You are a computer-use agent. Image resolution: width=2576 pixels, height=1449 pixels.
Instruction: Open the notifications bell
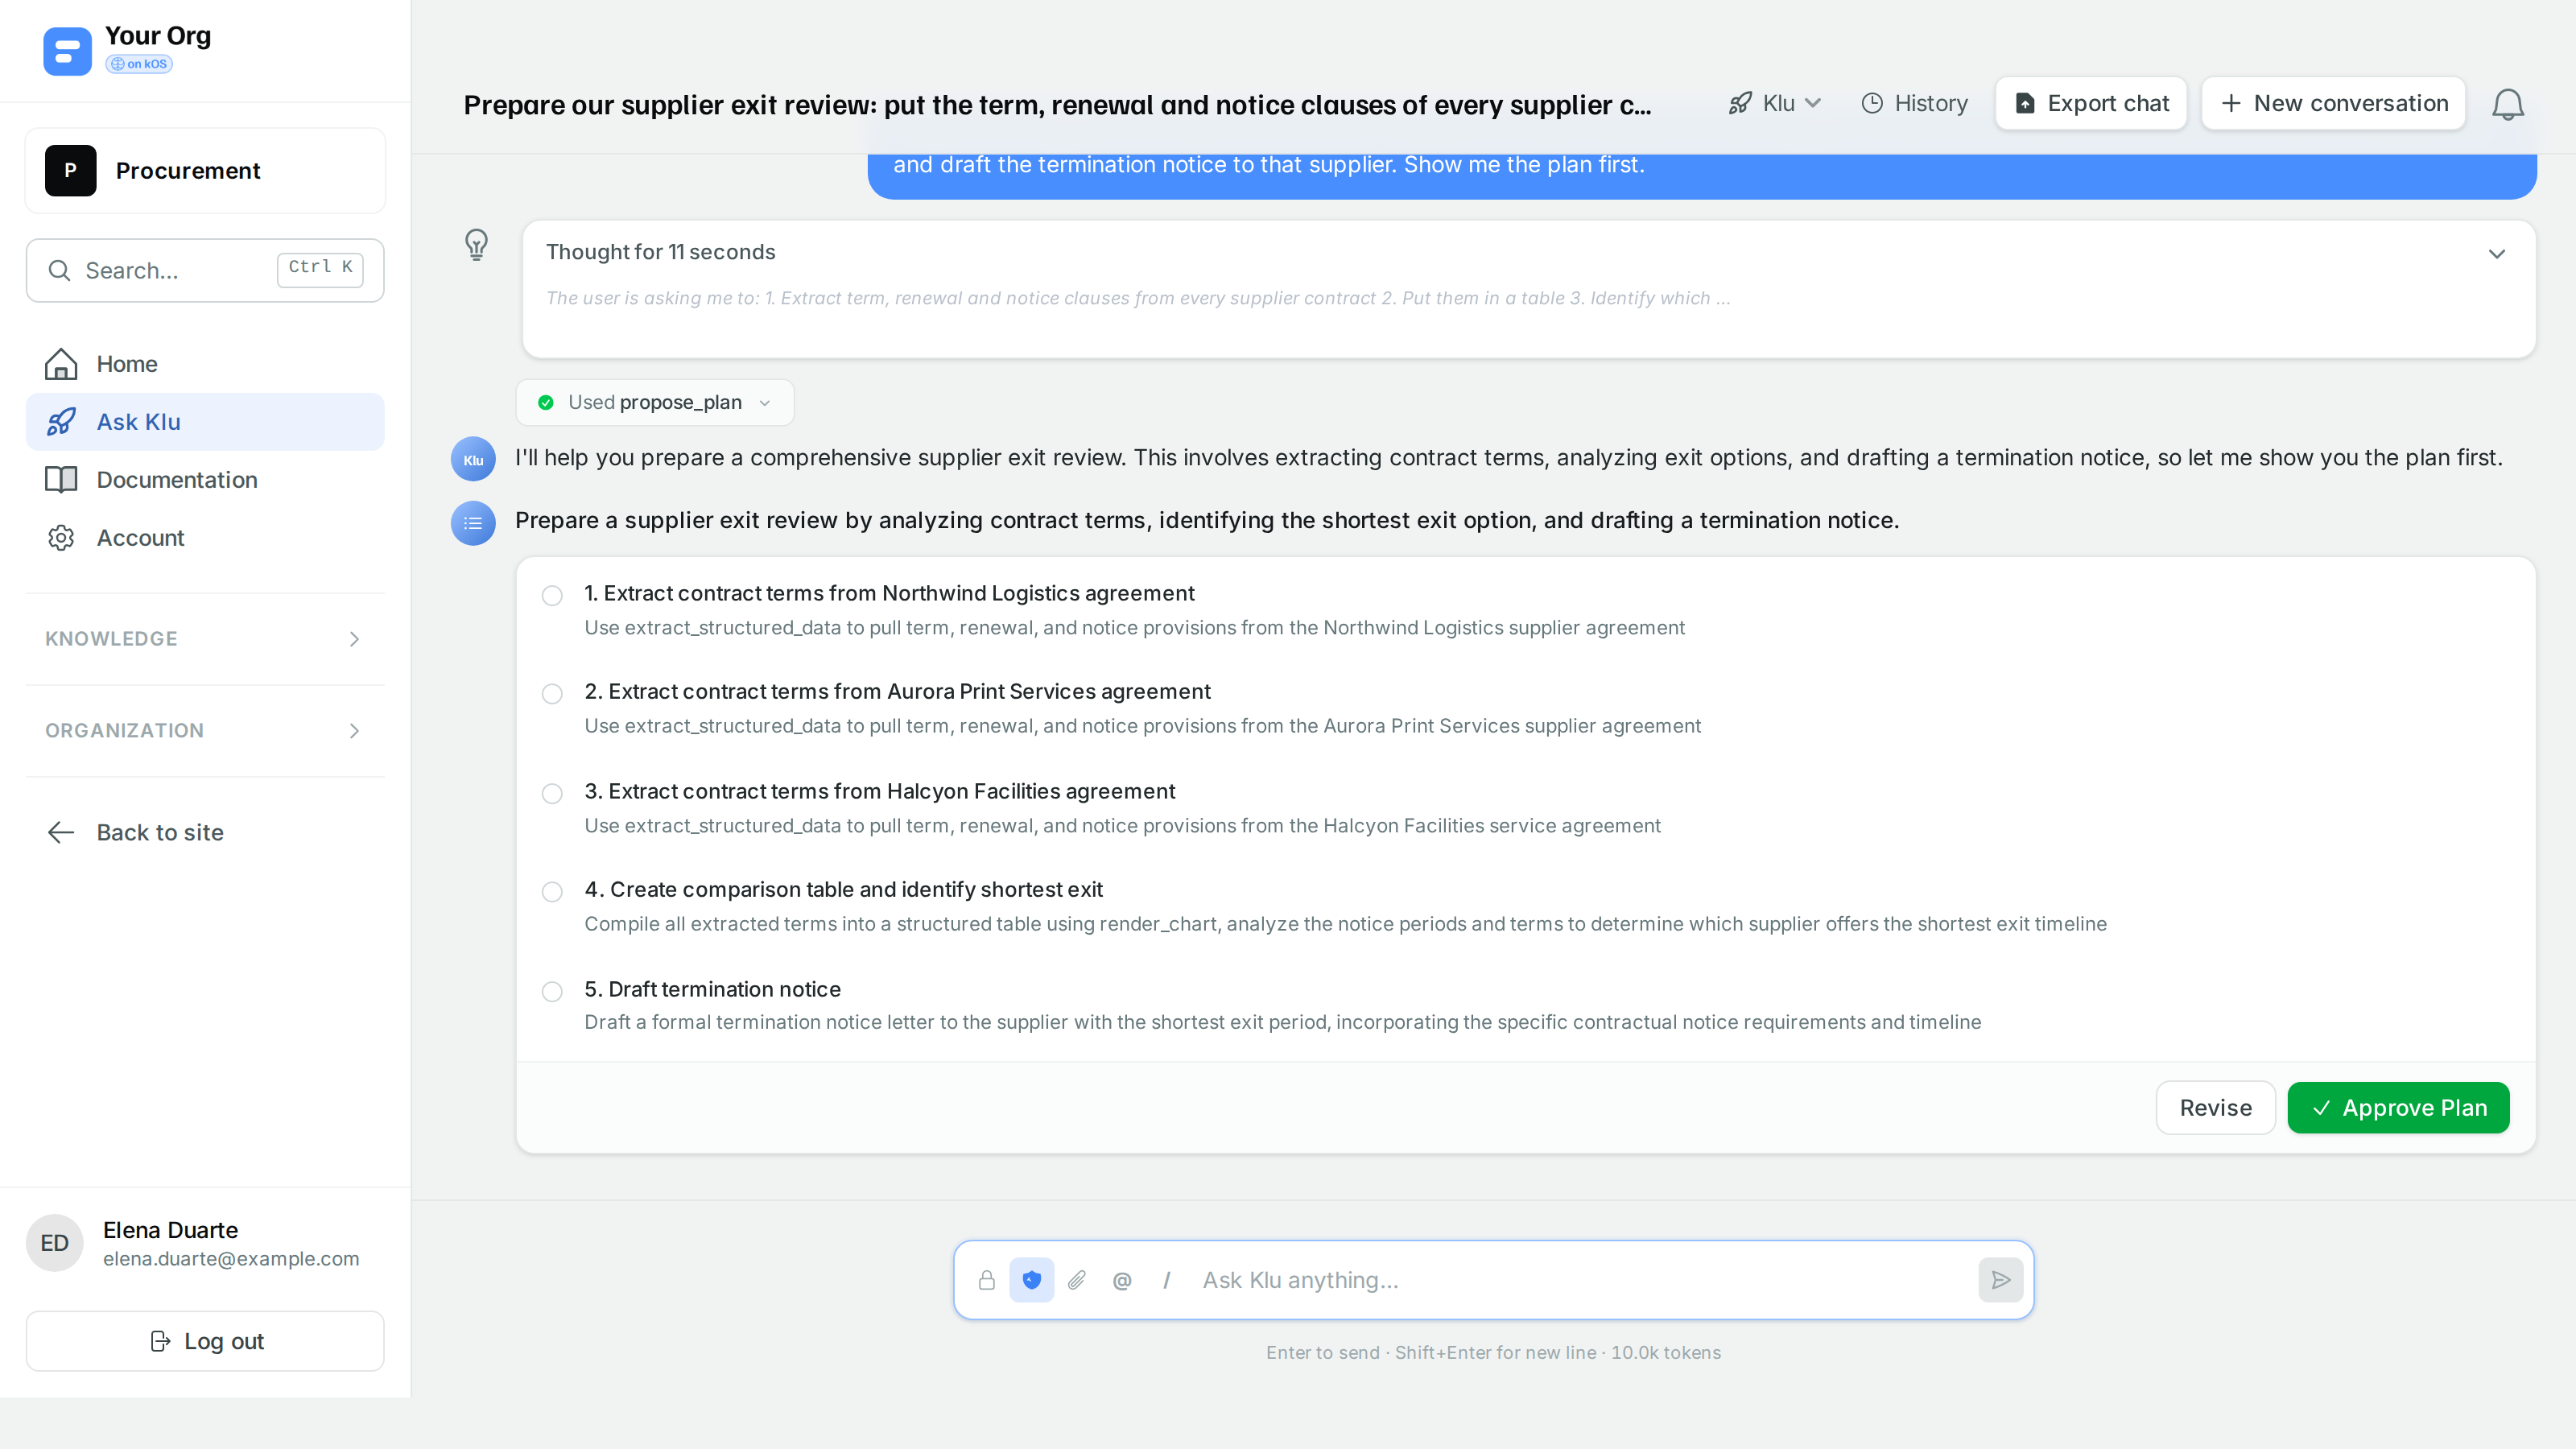point(2507,104)
